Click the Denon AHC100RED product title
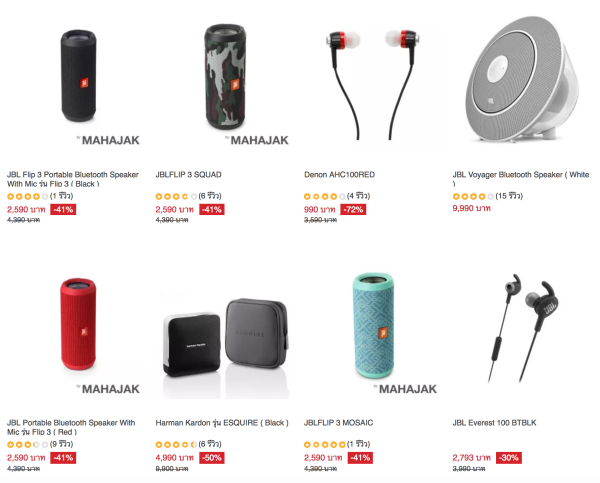Screen dimensions: 600x483 339,175
